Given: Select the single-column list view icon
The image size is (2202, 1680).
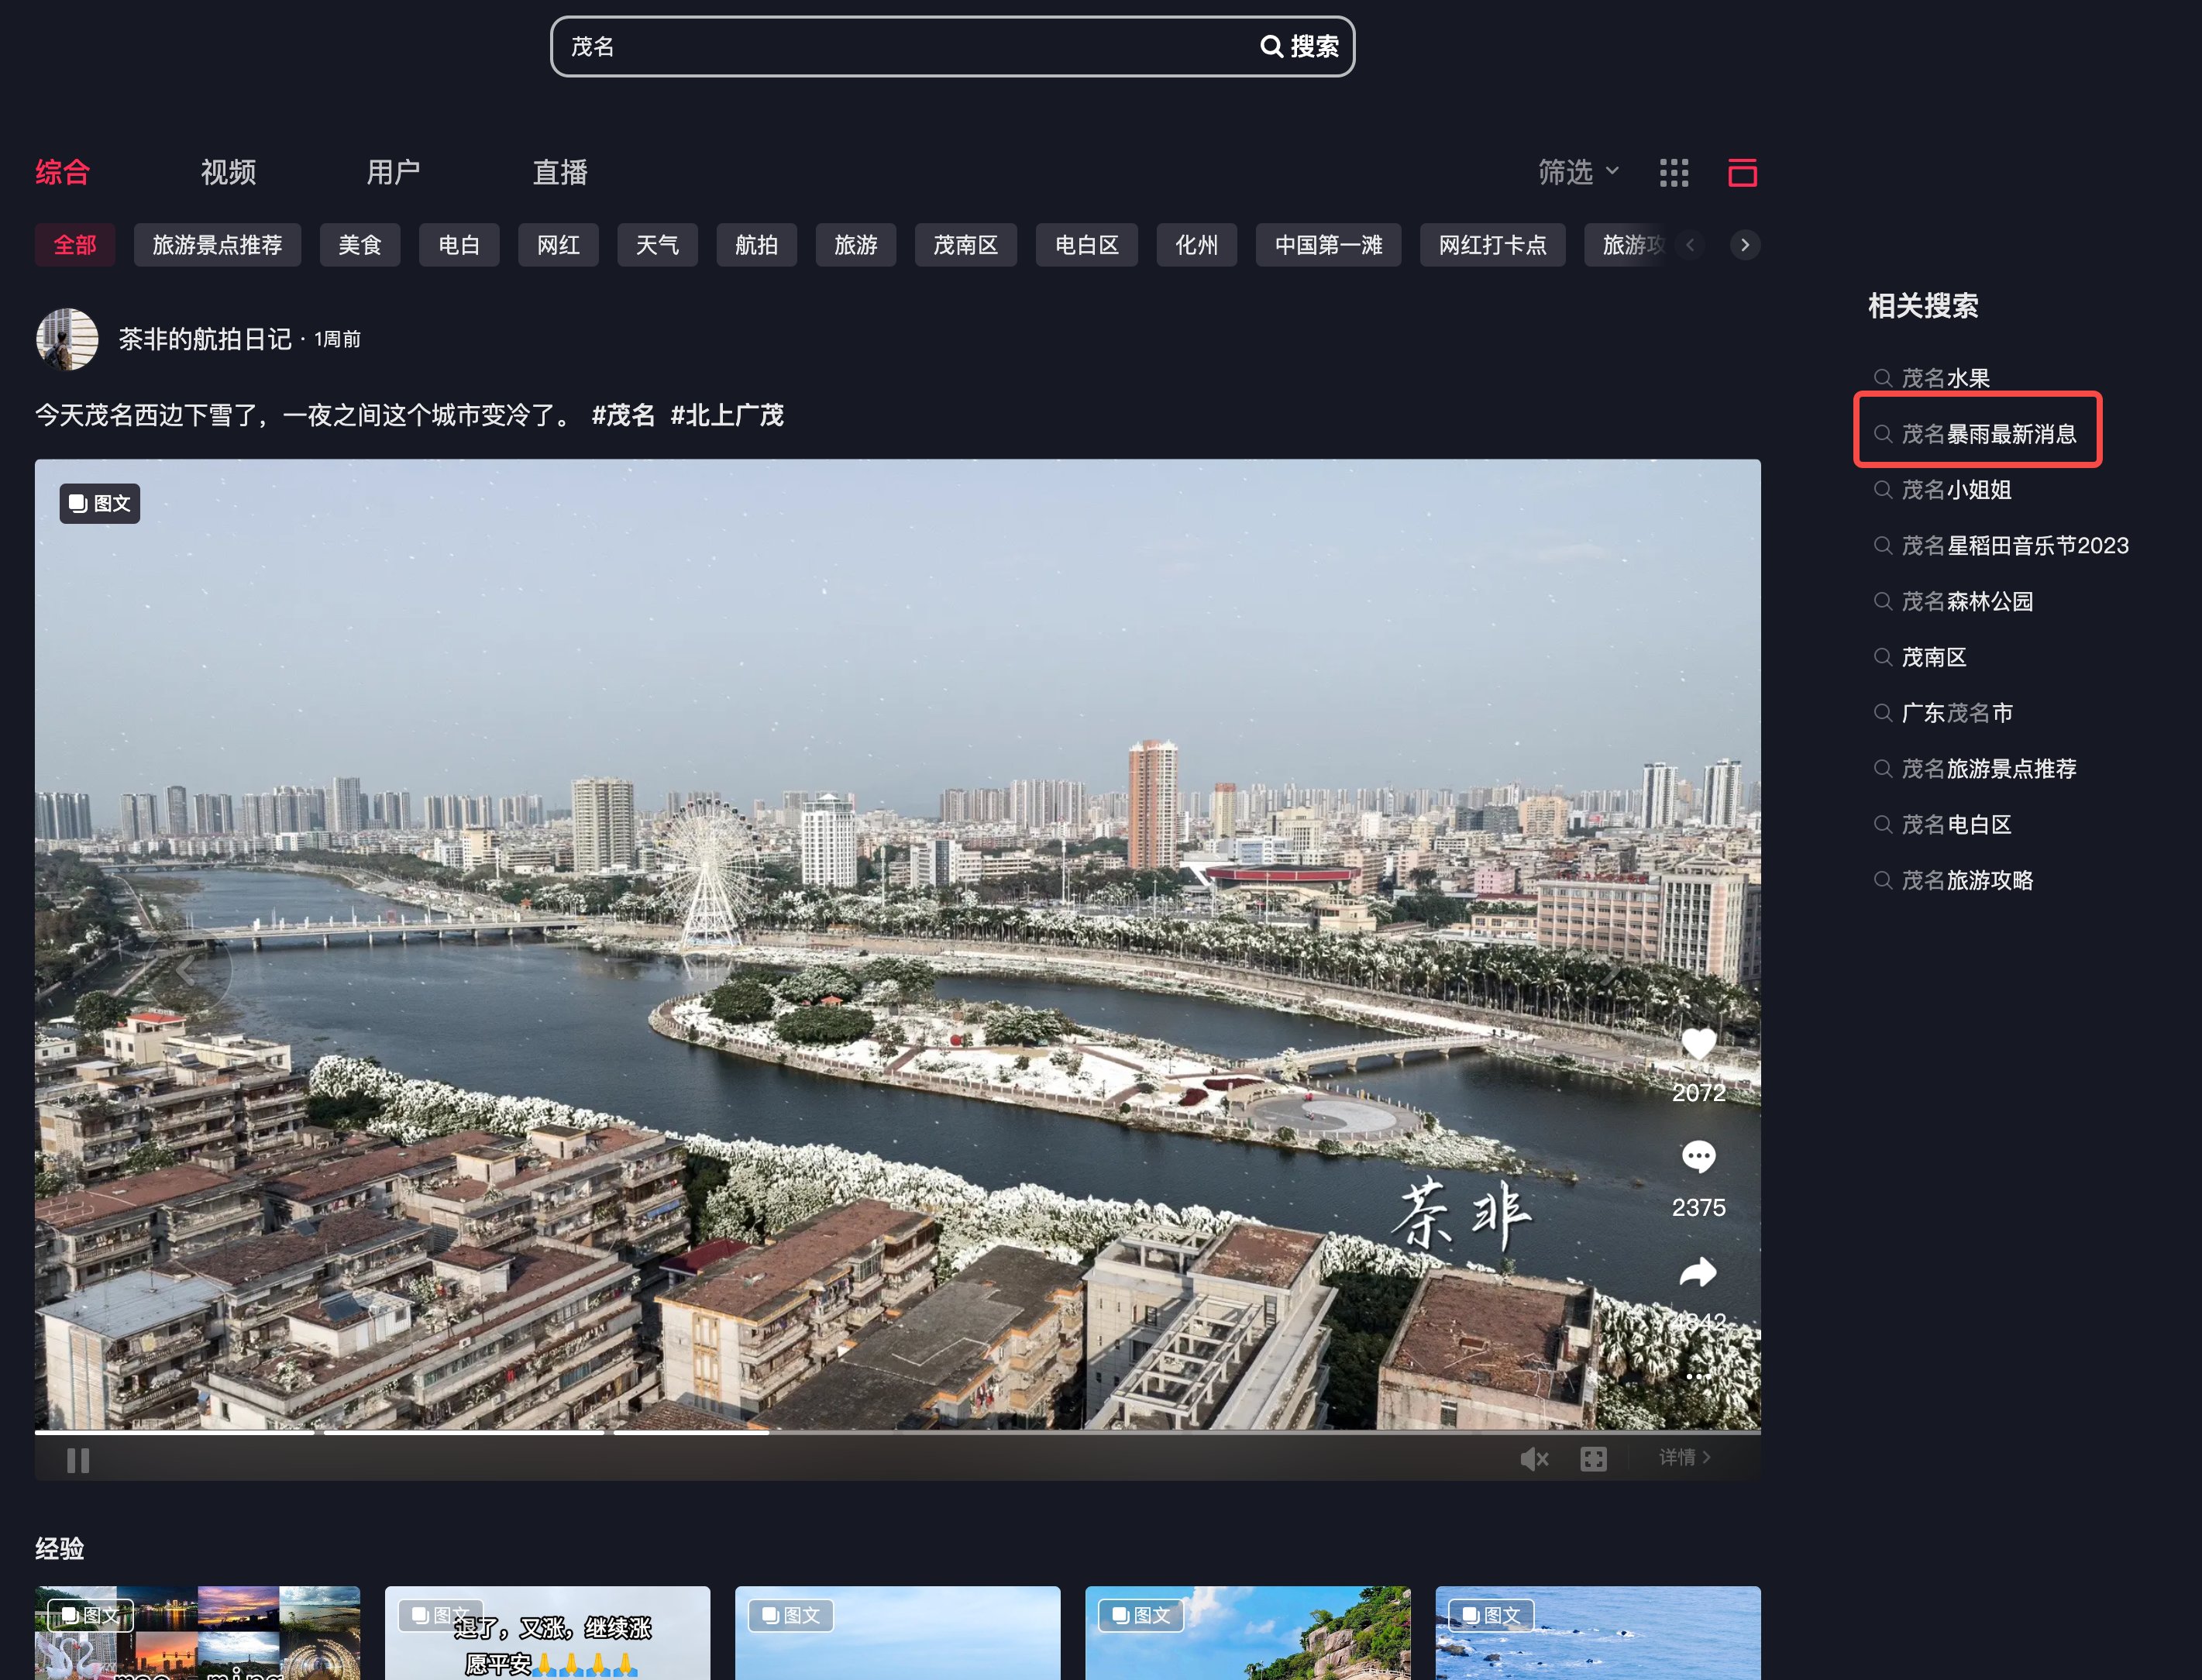Looking at the screenshot, I should click(x=1742, y=173).
